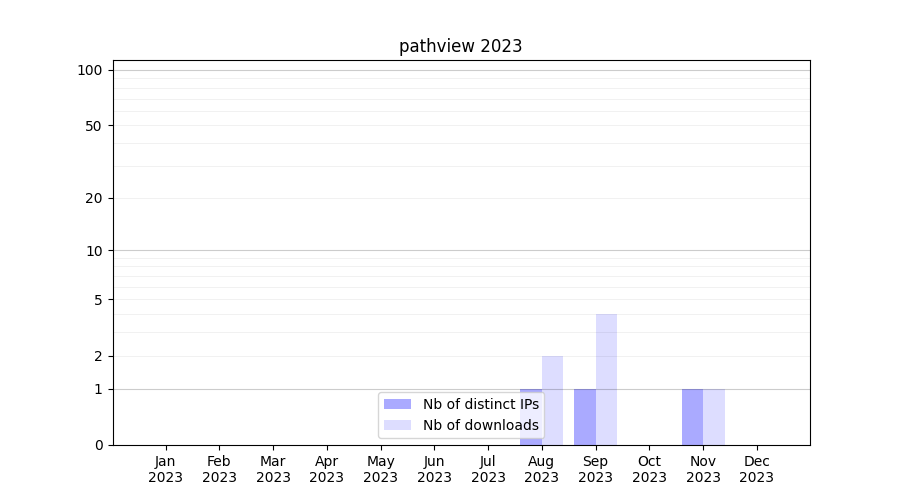Click the 'Nb of distinct IPs' legend color swatch

(x=397, y=404)
